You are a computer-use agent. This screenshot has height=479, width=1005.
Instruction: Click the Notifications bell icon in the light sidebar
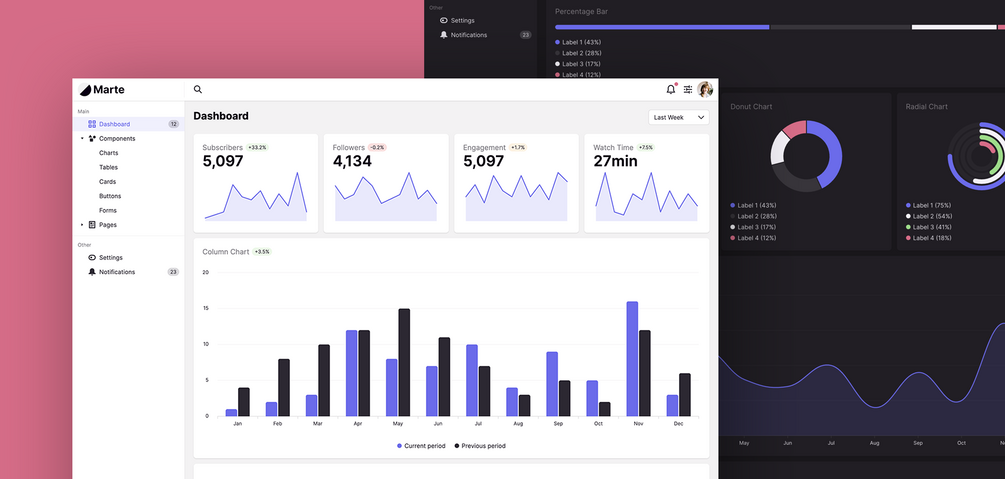[x=92, y=272]
